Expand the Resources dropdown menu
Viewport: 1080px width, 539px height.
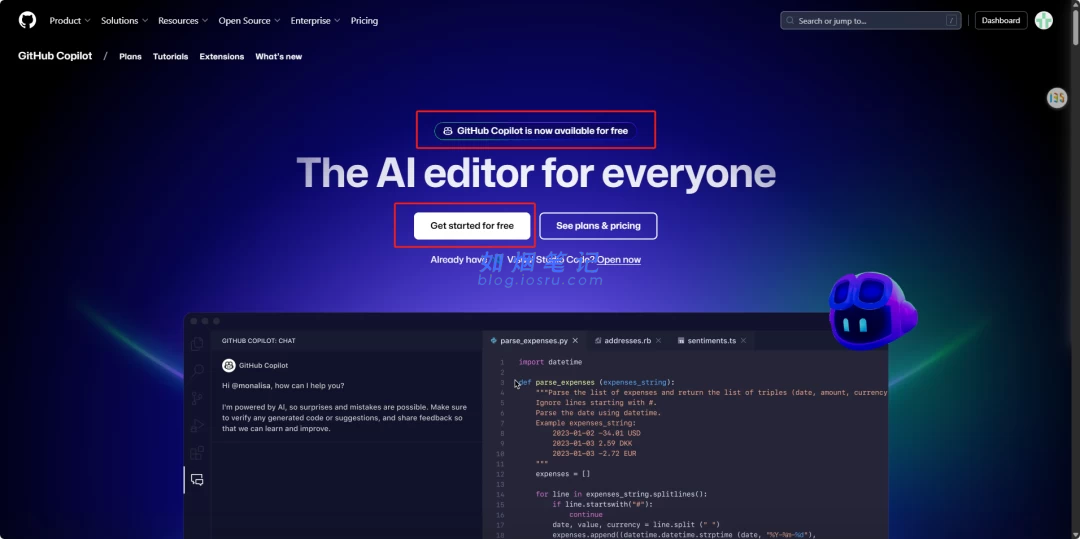click(x=183, y=21)
